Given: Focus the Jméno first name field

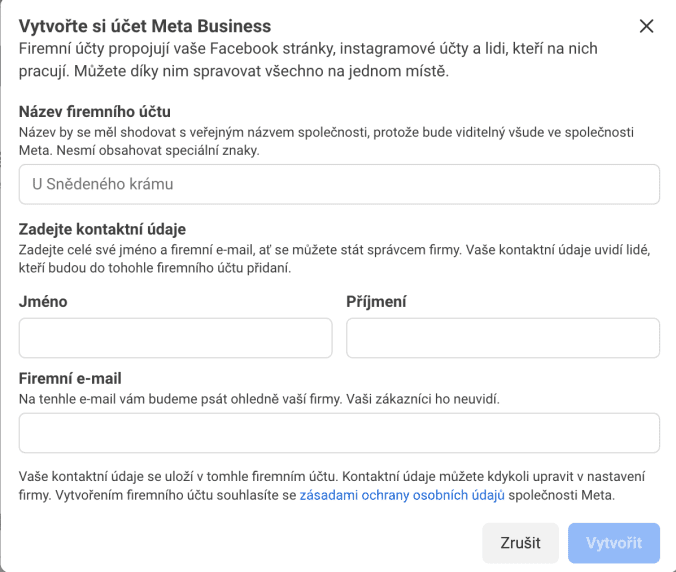Looking at the screenshot, I should click(175, 338).
